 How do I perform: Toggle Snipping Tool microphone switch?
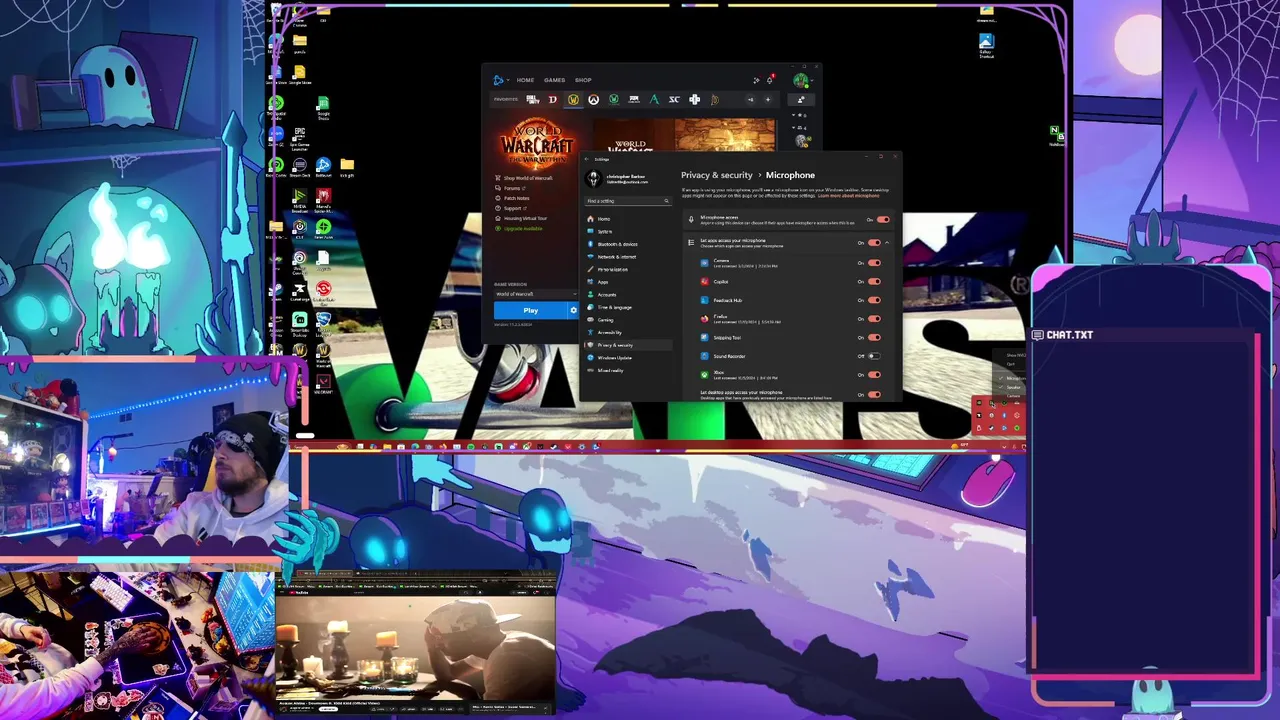[874, 337]
